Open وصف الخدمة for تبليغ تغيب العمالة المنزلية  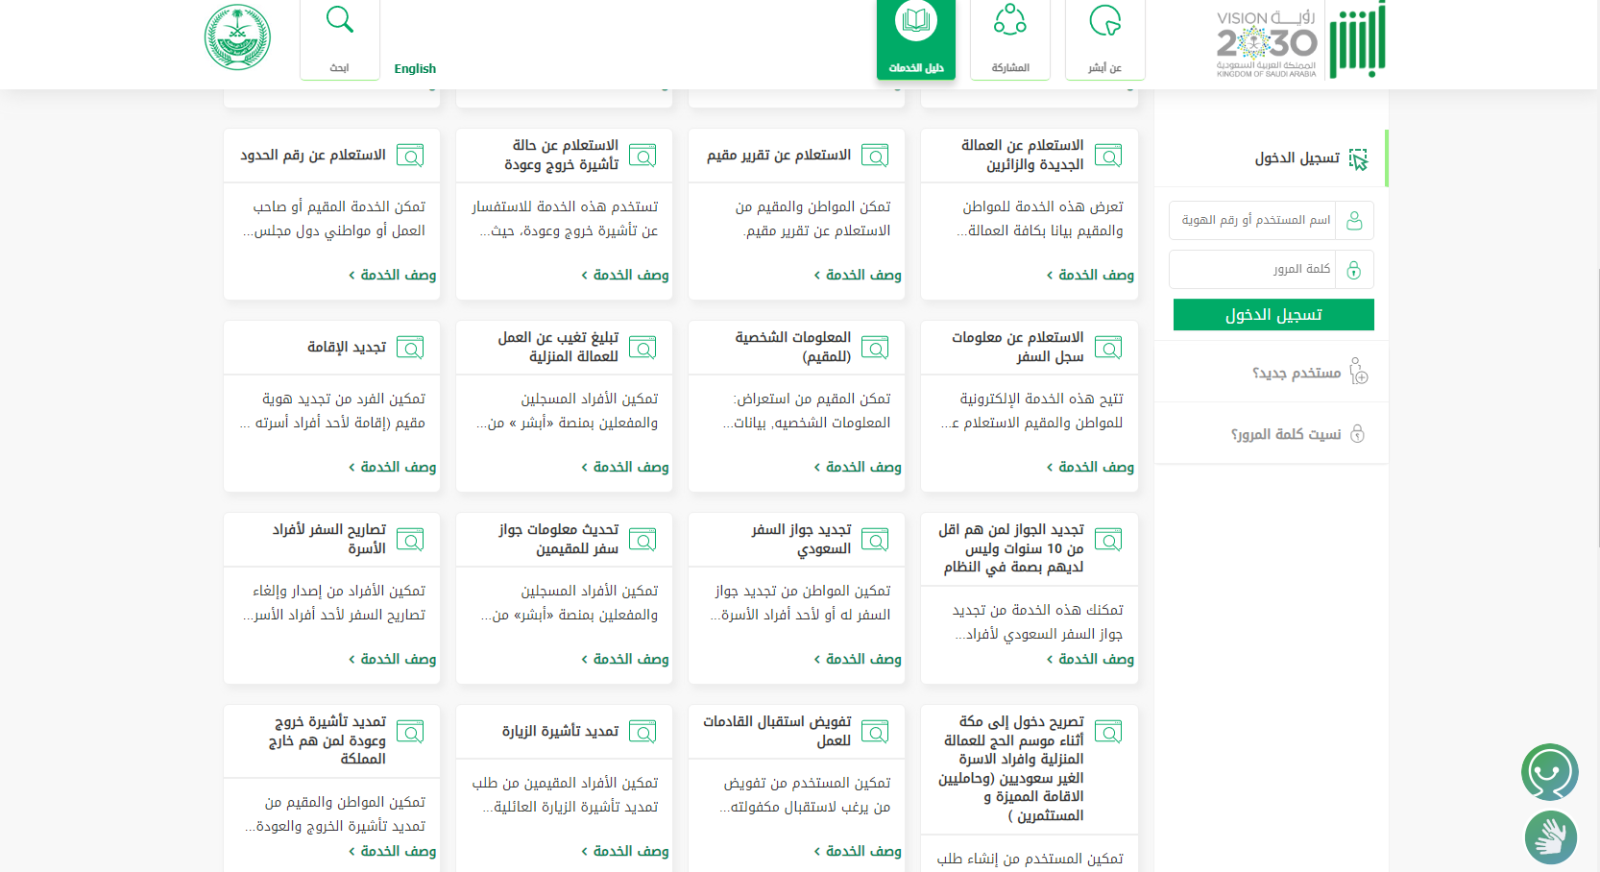pyautogui.click(x=625, y=467)
